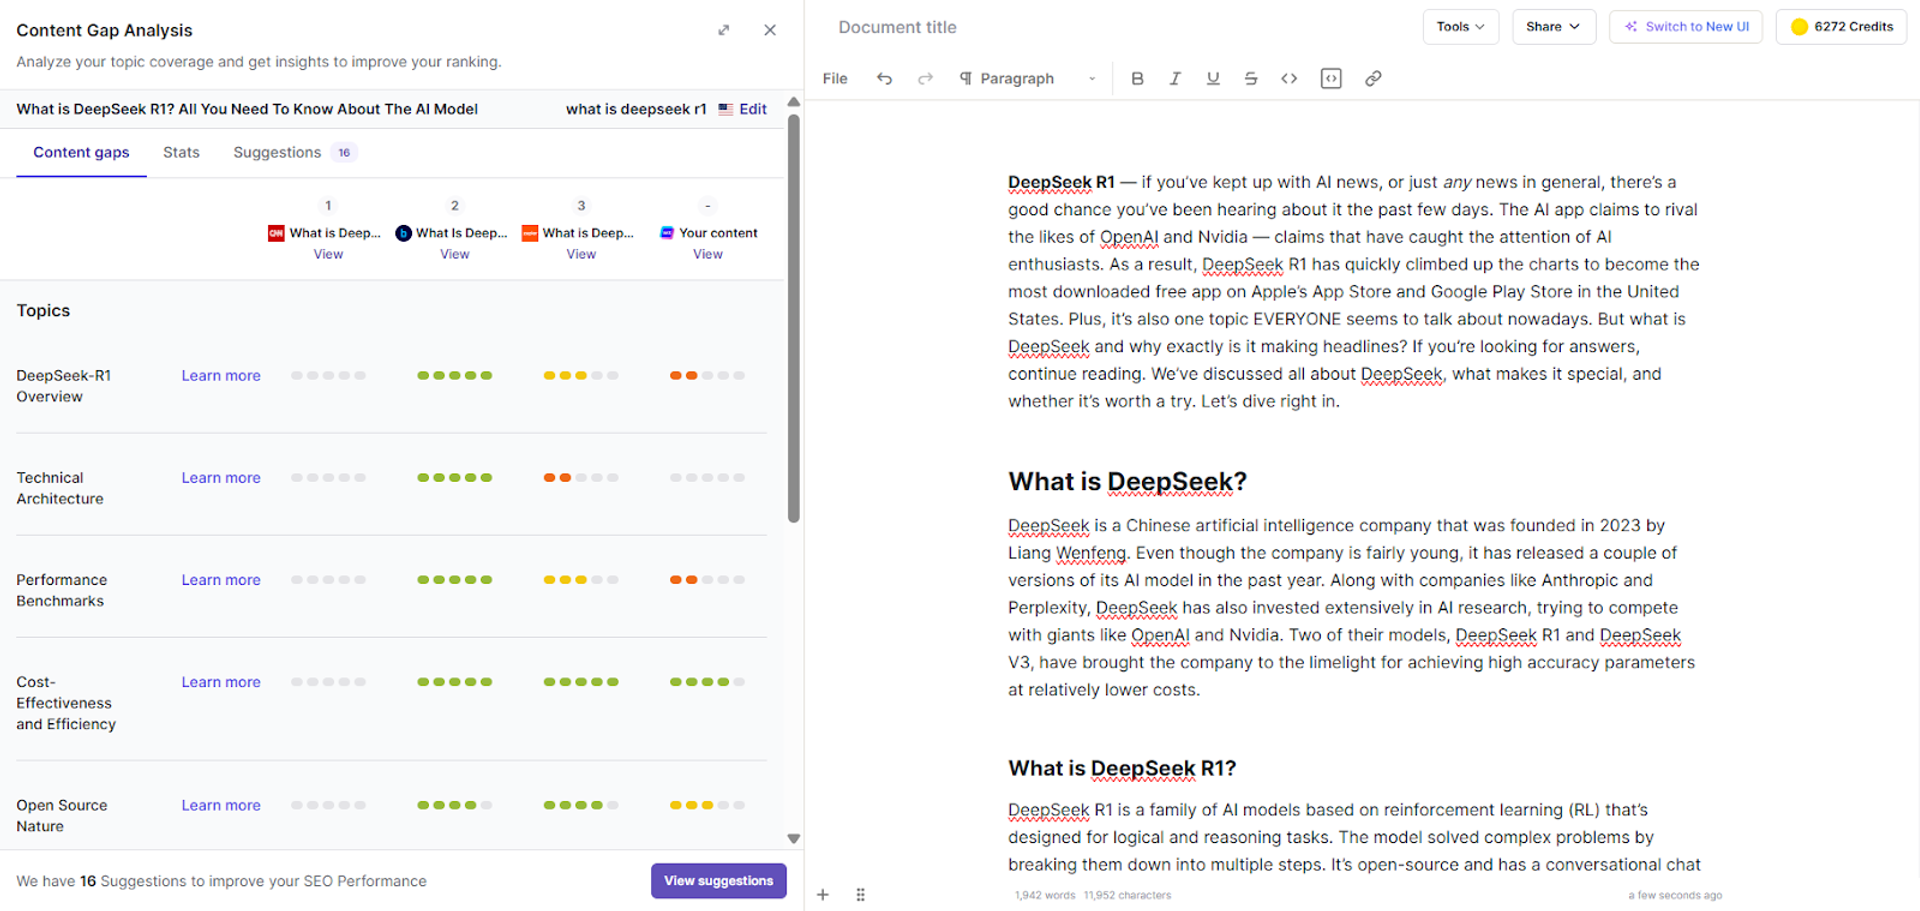Viewport: 1920px width, 911px height.
Task: Open the Paragraph style dropdown
Action: [x=1027, y=78]
